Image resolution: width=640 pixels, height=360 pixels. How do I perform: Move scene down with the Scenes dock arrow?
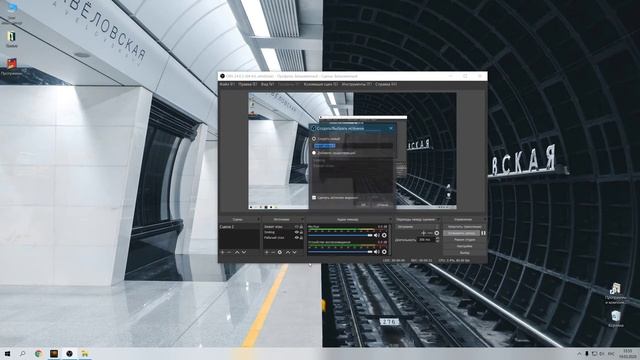coord(244,252)
